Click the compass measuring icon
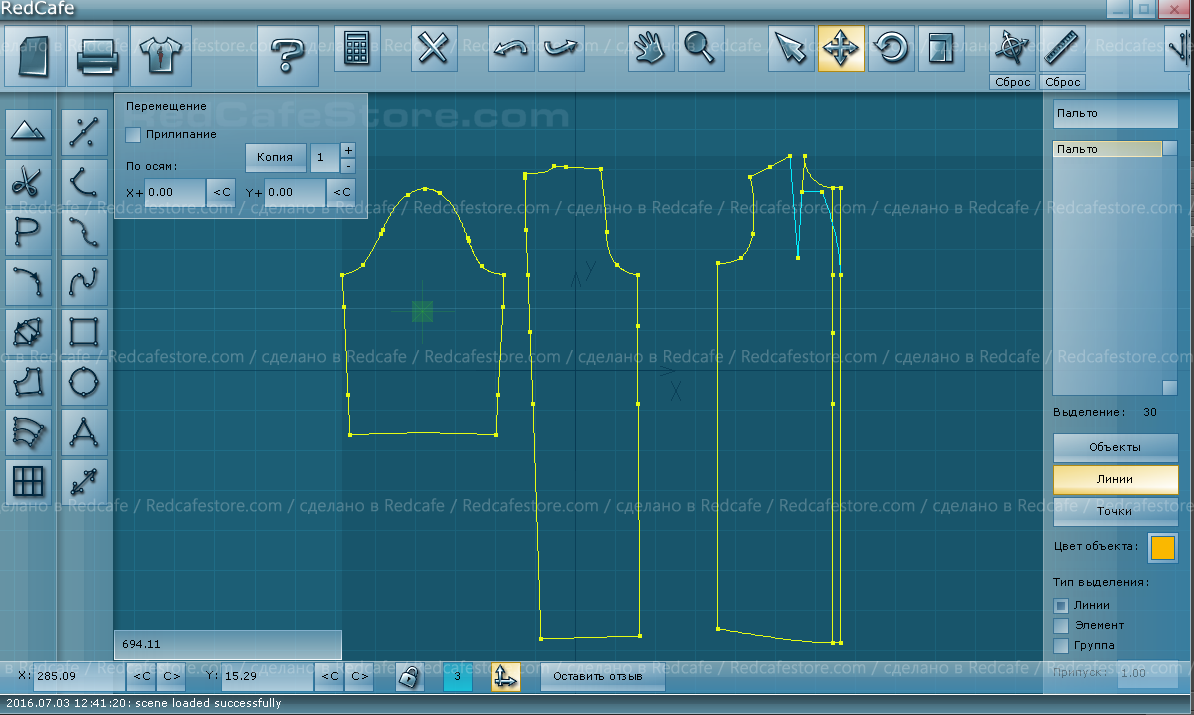Screen dimensions: 1194x715 pos(1012,49)
